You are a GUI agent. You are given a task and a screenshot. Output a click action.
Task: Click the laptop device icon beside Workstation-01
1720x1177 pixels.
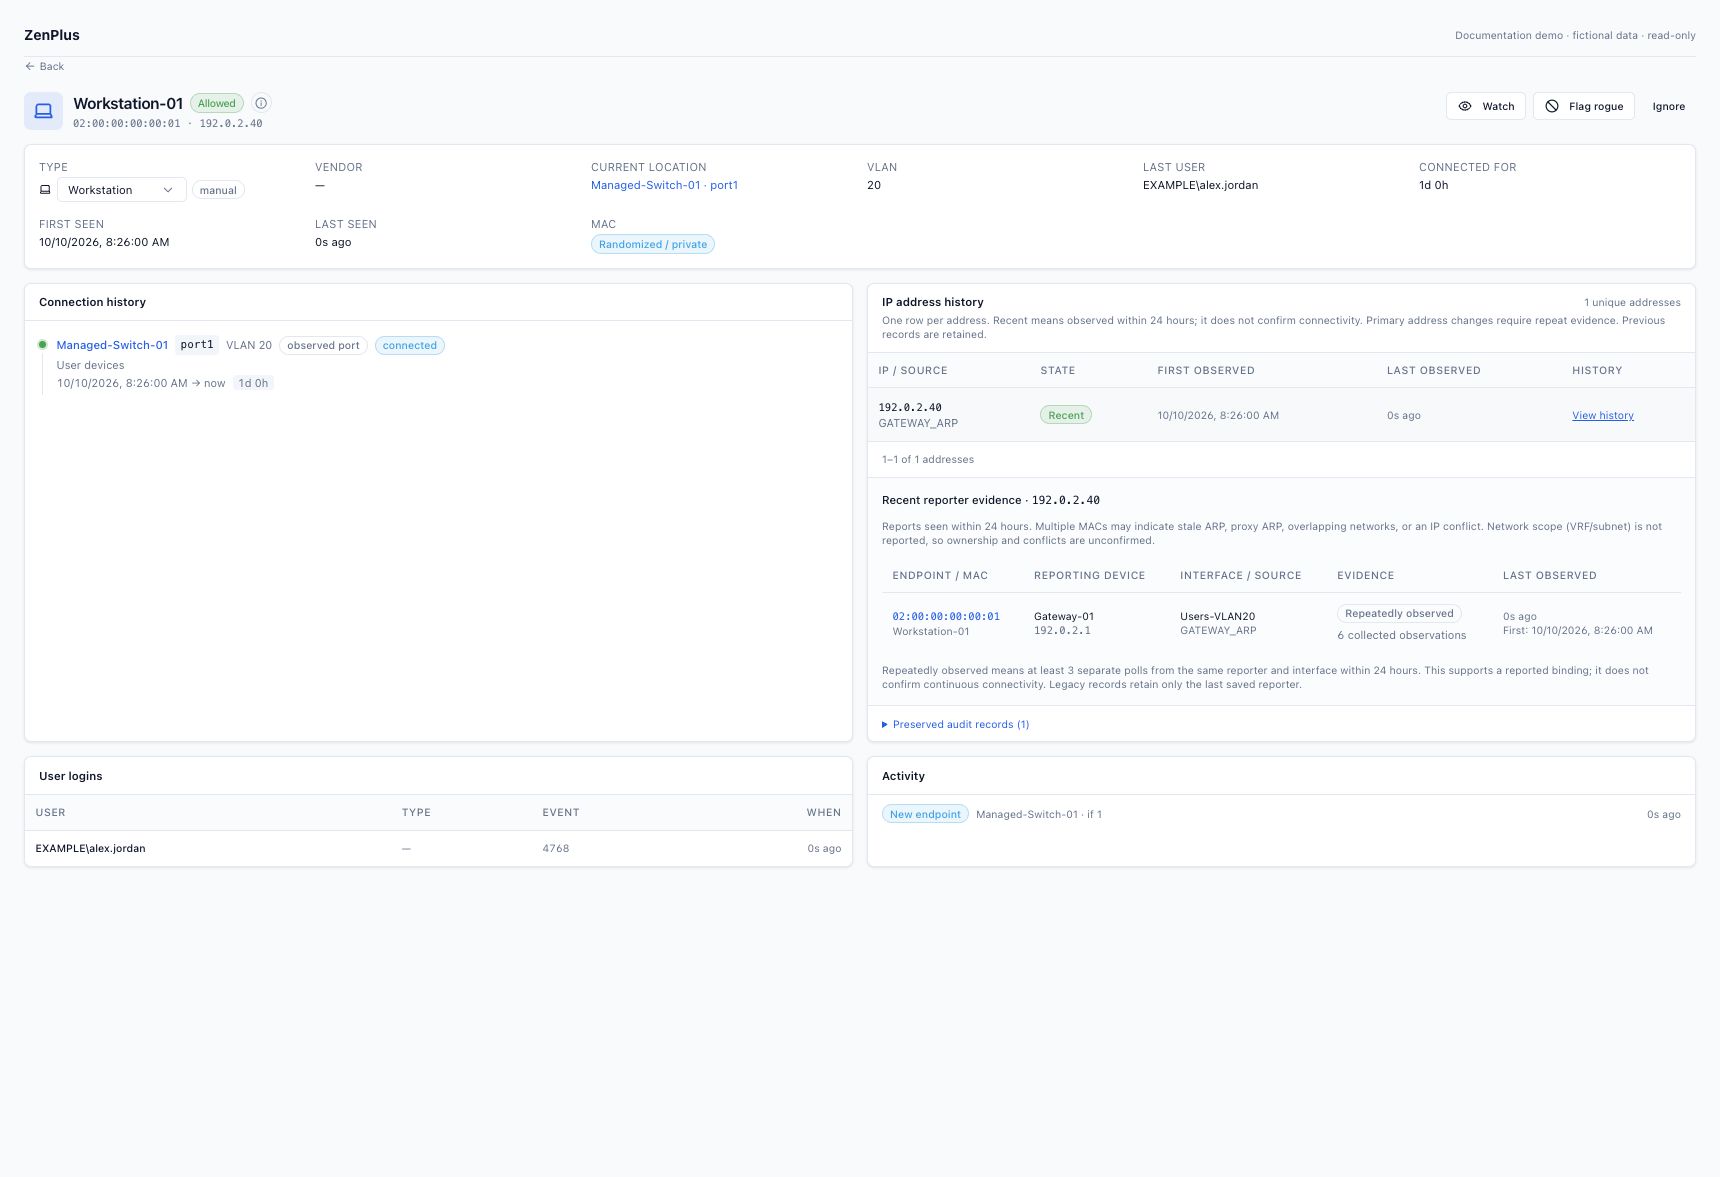coord(43,111)
